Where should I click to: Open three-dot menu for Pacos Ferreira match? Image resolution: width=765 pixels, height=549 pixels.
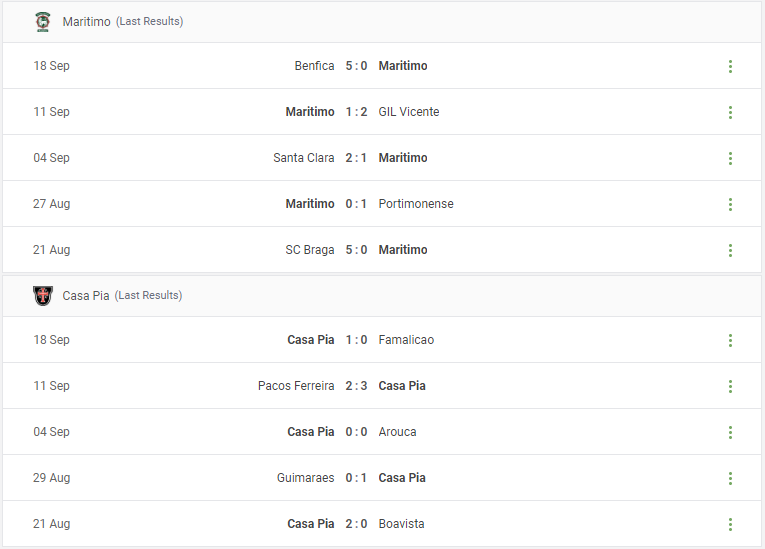tap(730, 386)
